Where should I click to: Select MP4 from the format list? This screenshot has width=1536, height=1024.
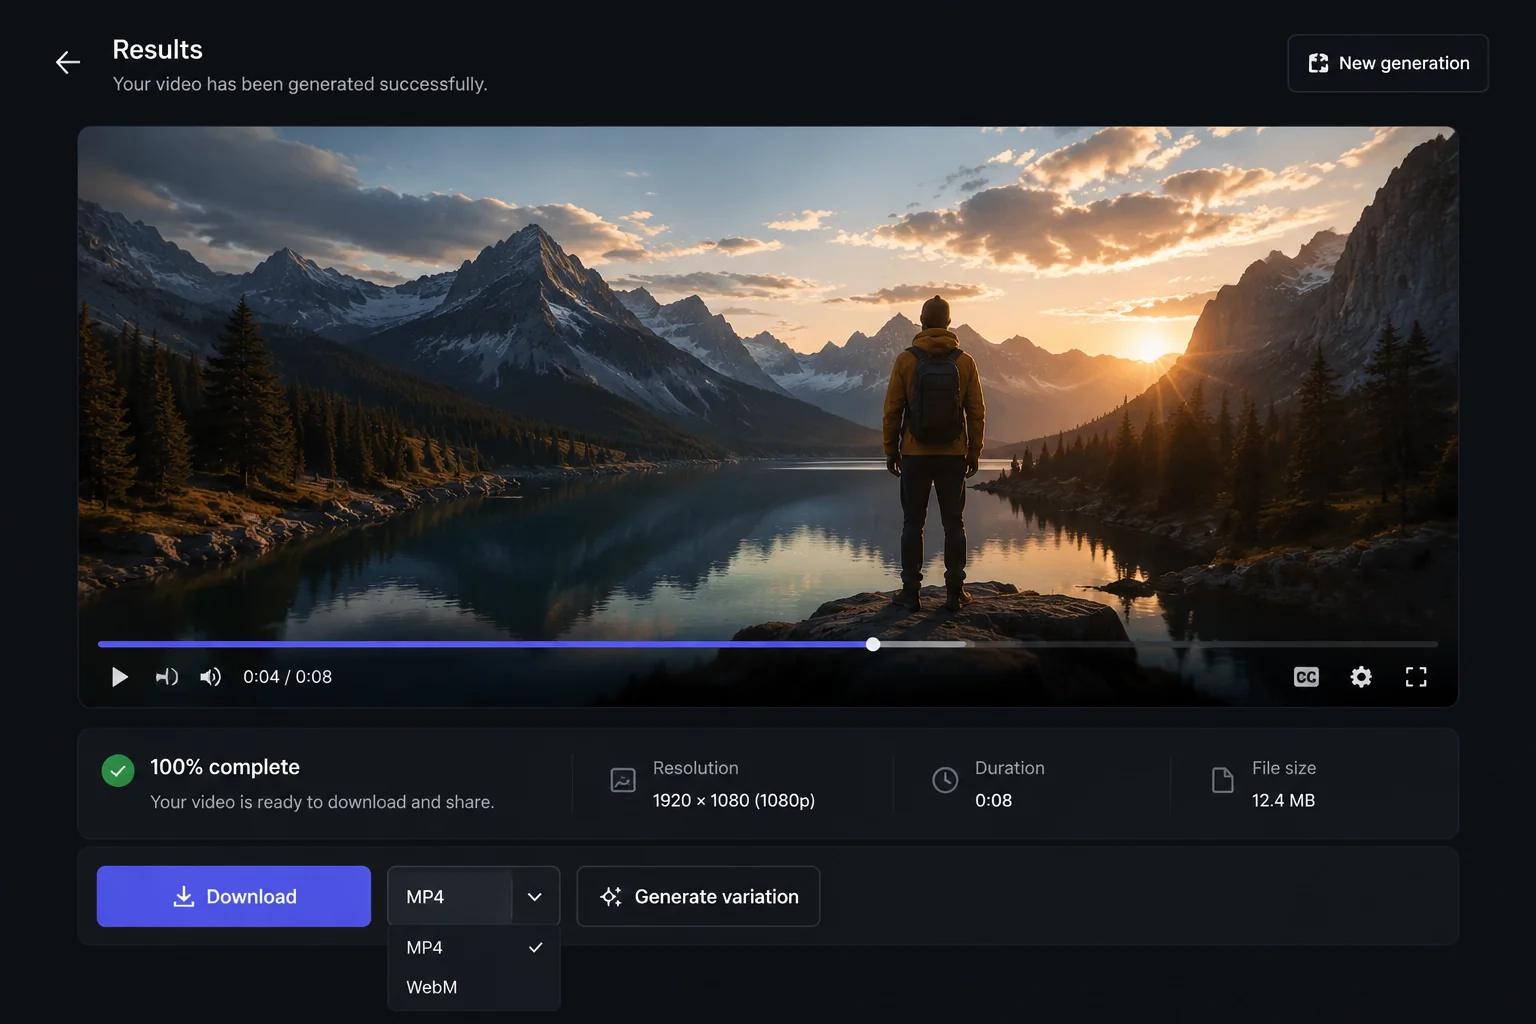473,947
